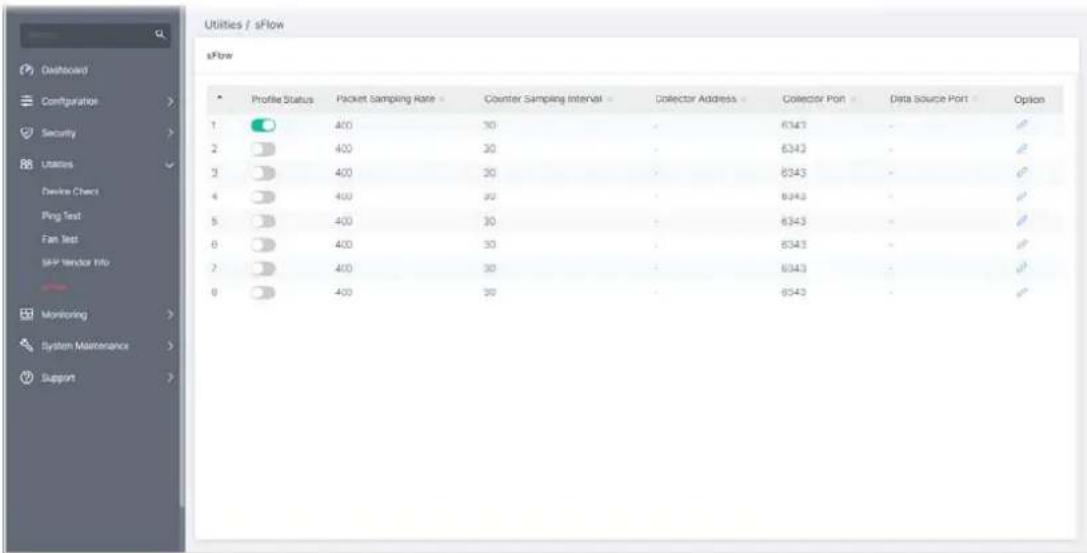Screen dimensions: 1087x553
Task: Enable profile 8 status toggle
Action: 263,292
